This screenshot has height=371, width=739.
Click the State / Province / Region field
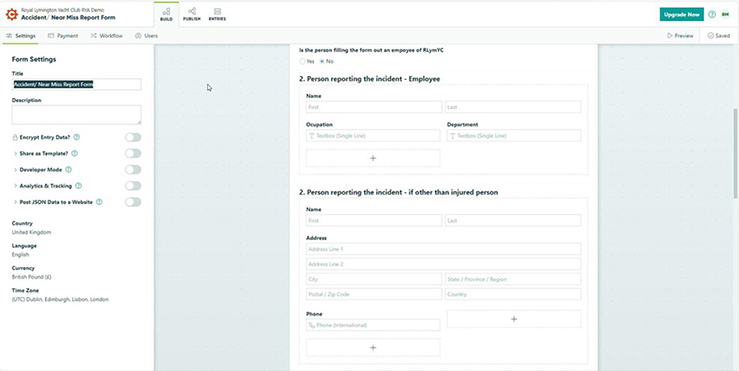(x=513, y=279)
